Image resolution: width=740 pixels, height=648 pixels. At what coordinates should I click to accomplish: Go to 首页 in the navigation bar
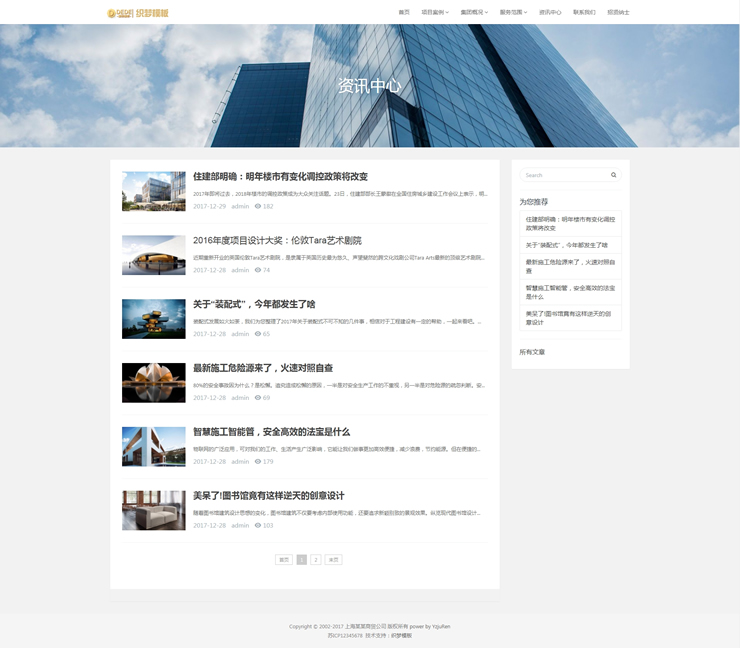click(x=404, y=13)
